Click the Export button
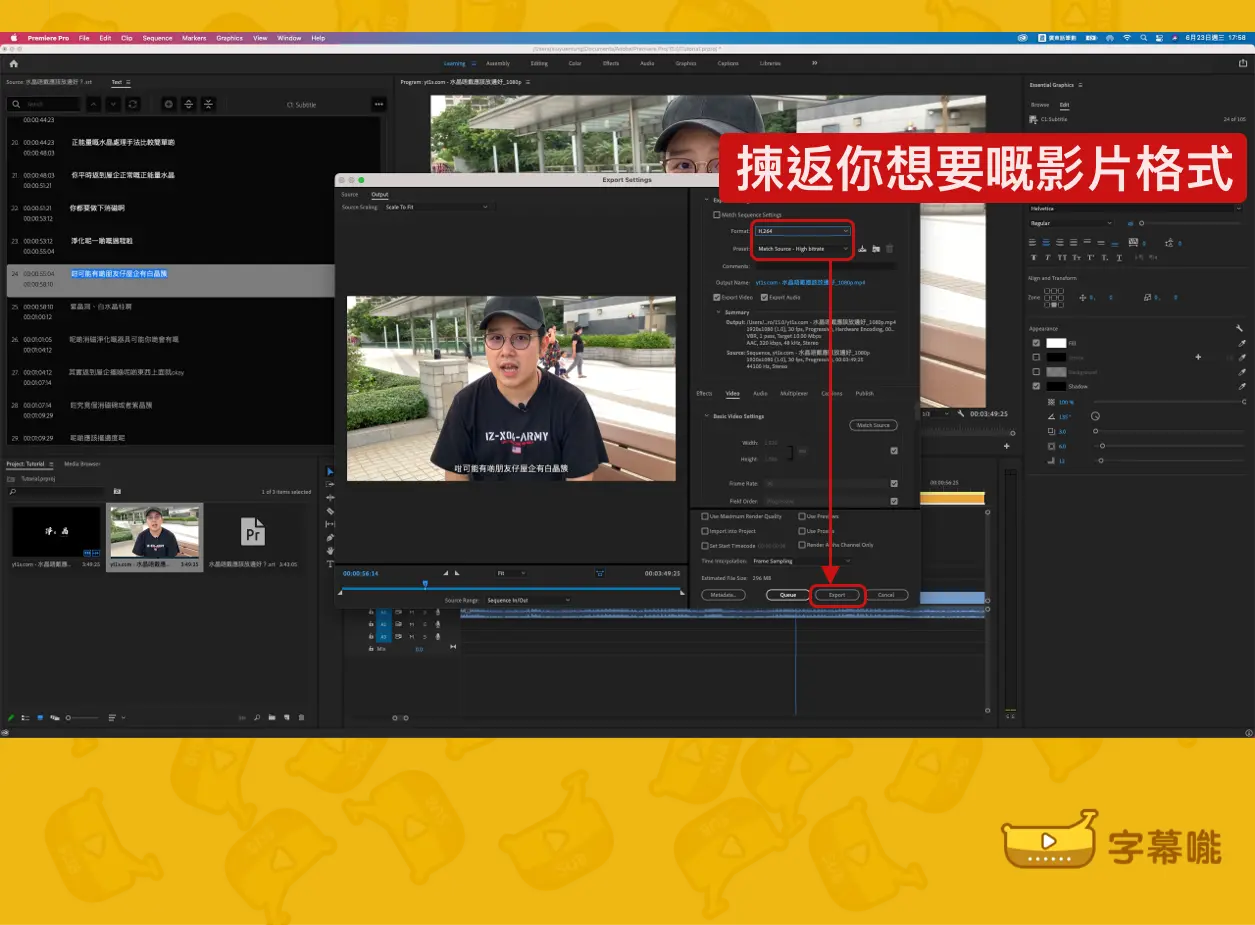This screenshot has height=925, width=1255. (x=837, y=595)
